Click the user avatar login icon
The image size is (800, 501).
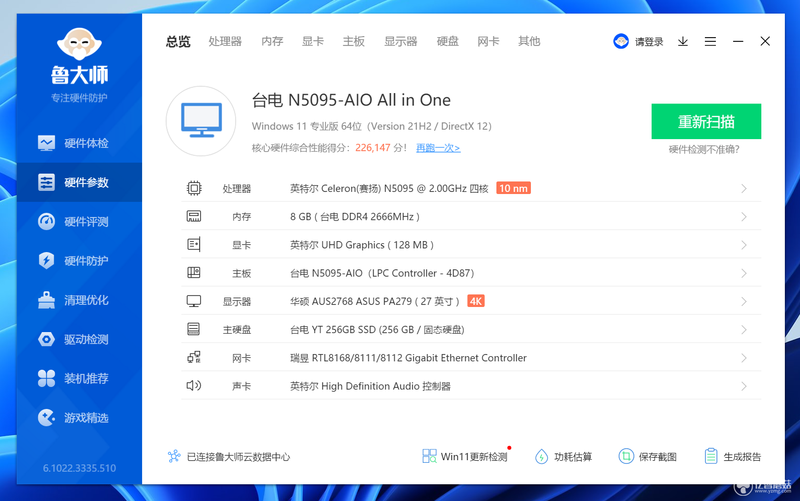click(x=621, y=41)
